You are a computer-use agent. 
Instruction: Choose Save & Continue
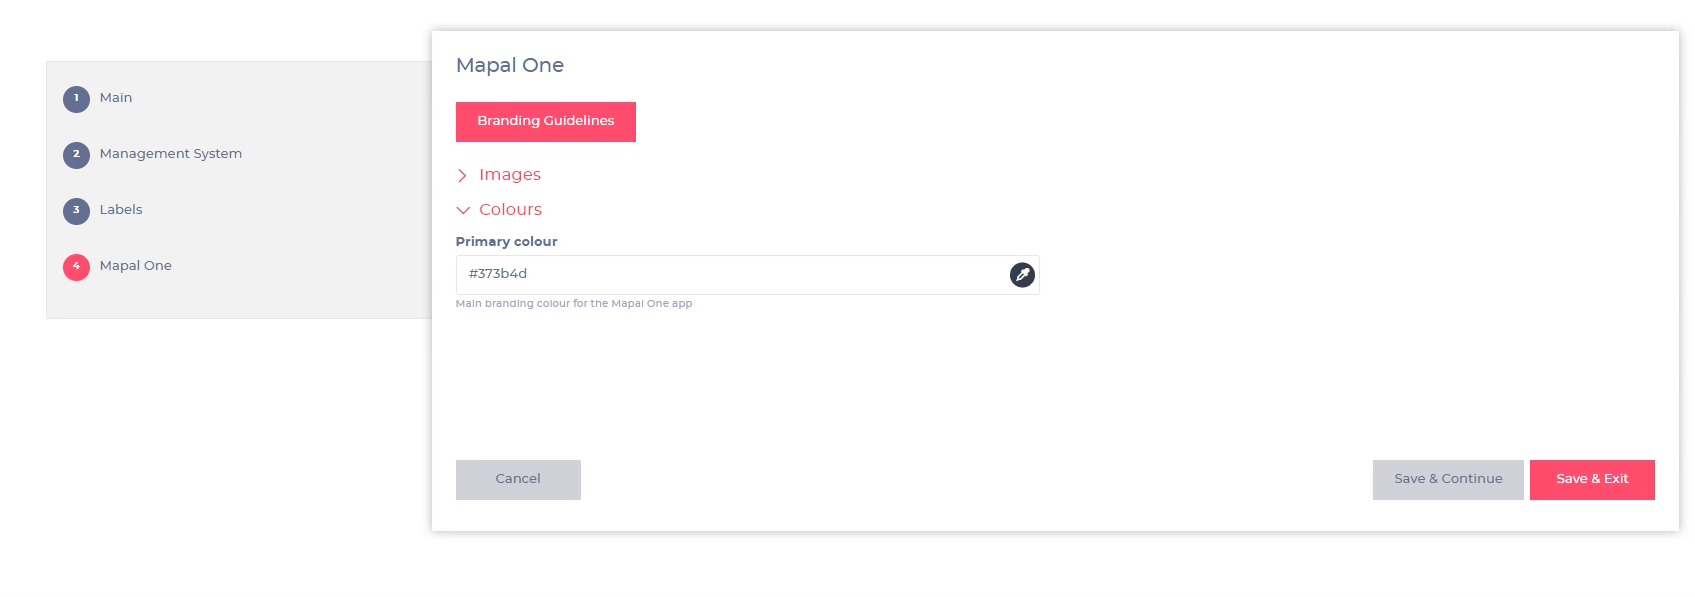point(1448,480)
